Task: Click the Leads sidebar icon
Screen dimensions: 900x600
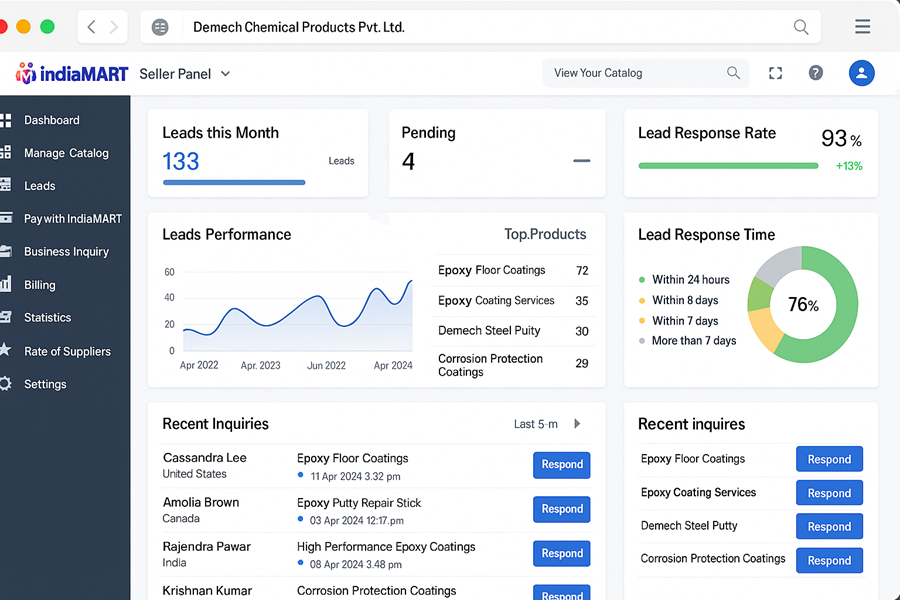Action: 6,185
